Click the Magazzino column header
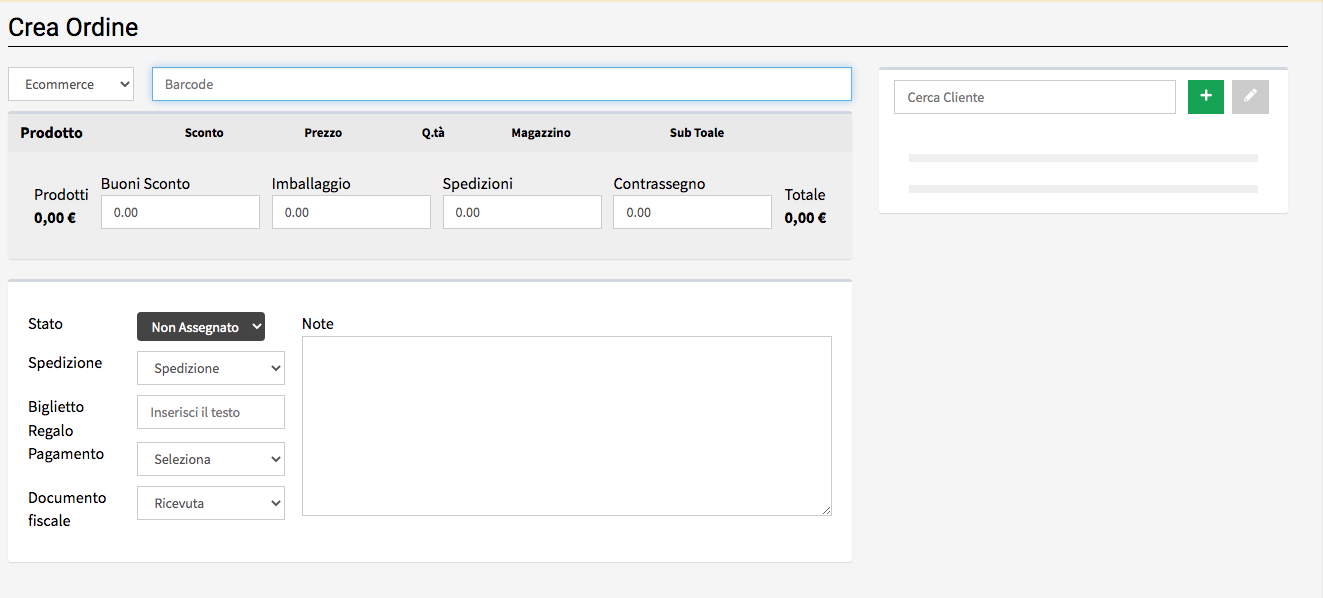This screenshot has height=598, width=1323. [x=541, y=133]
